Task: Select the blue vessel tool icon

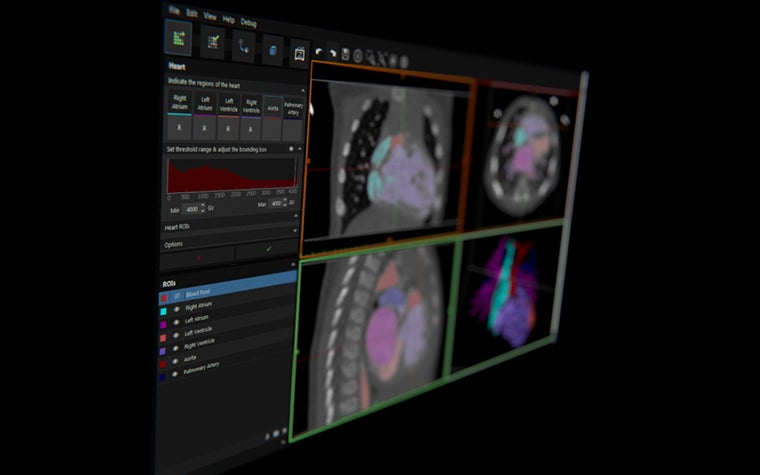Action: point(243,47)
